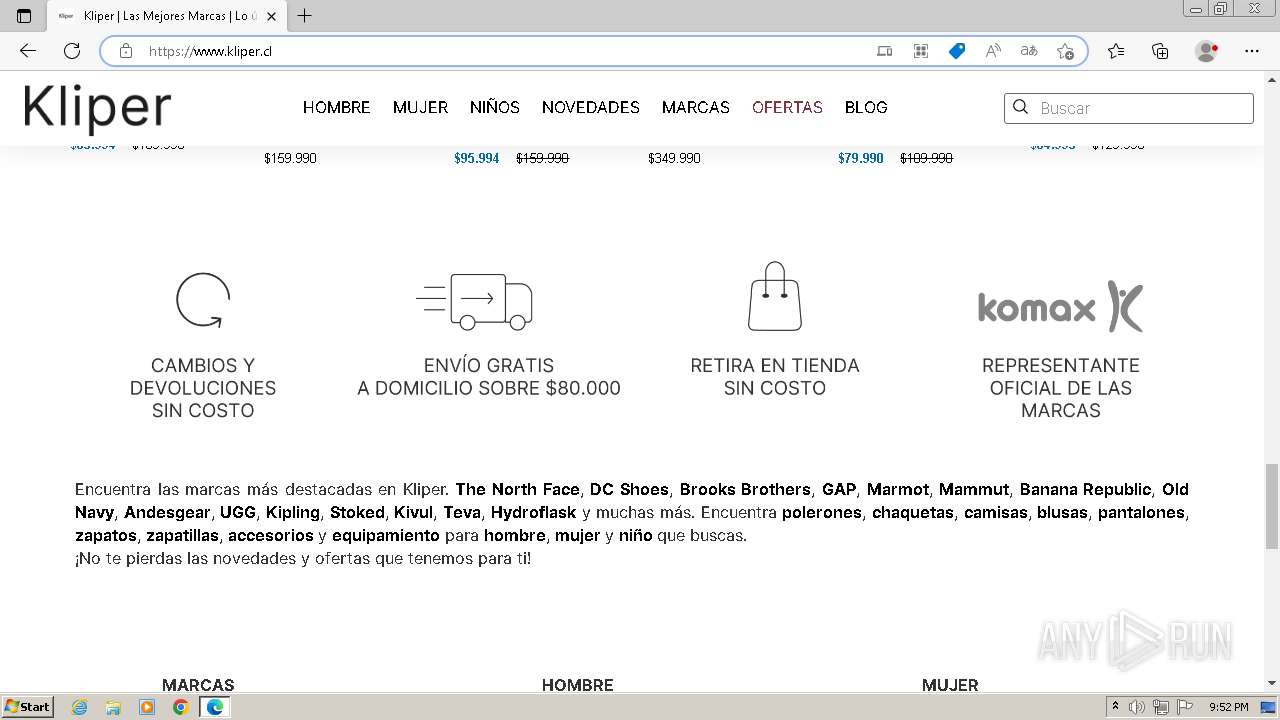
Task: Open the Stoked brand link
Action: coord(357,512)
